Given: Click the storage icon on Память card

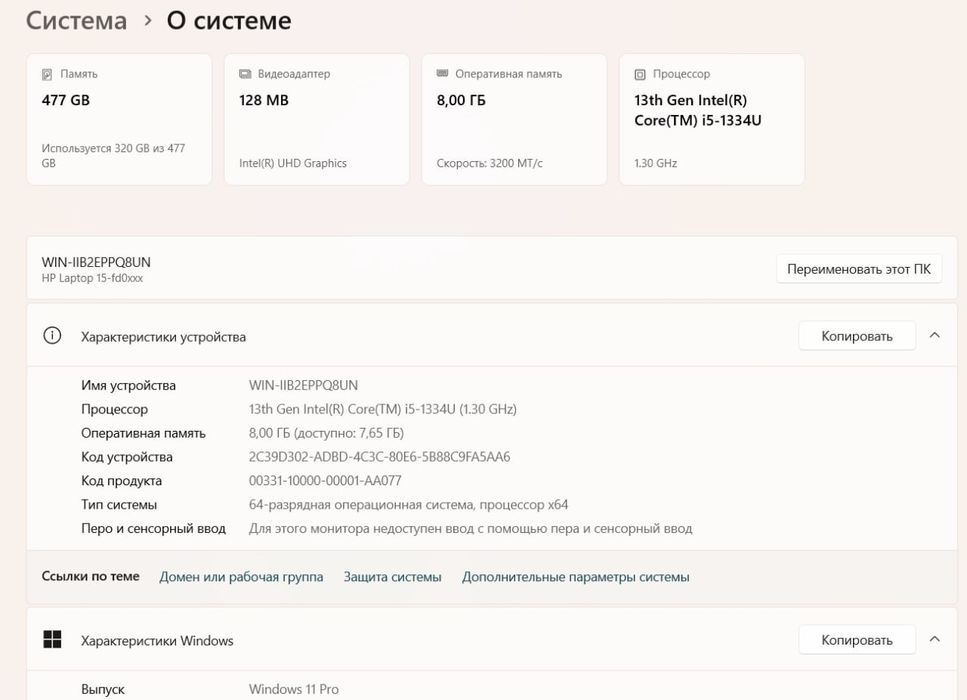Looking at the screenshot, I should (47, 74).
